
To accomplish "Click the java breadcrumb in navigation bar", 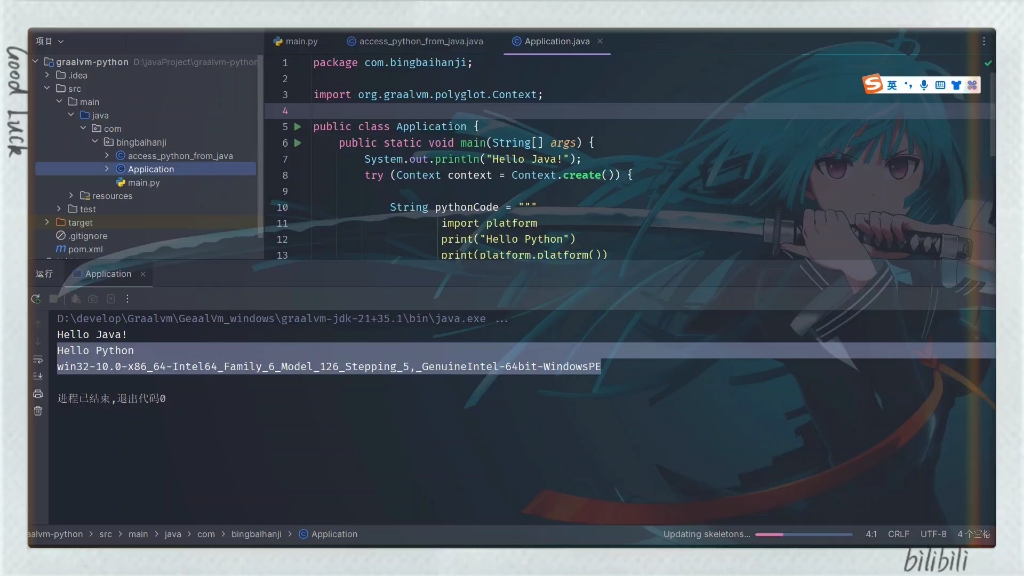I will pyautogui.click(x=173, y=534).
